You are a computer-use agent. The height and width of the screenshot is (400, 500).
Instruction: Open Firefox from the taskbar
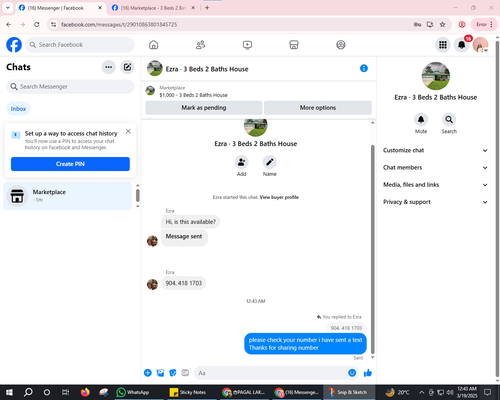tap(85, 392)
